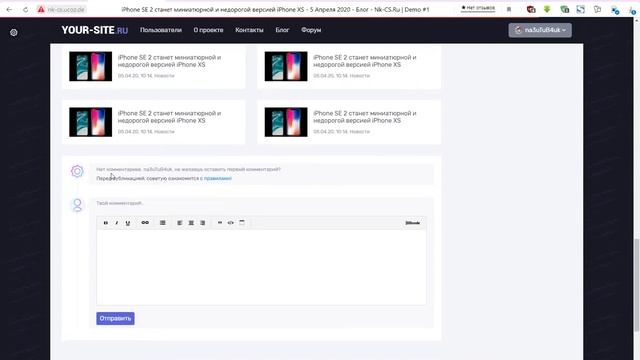Insert a quote block in the editor
This screenshot has width=640, height=360.
[x=220, y=223]
